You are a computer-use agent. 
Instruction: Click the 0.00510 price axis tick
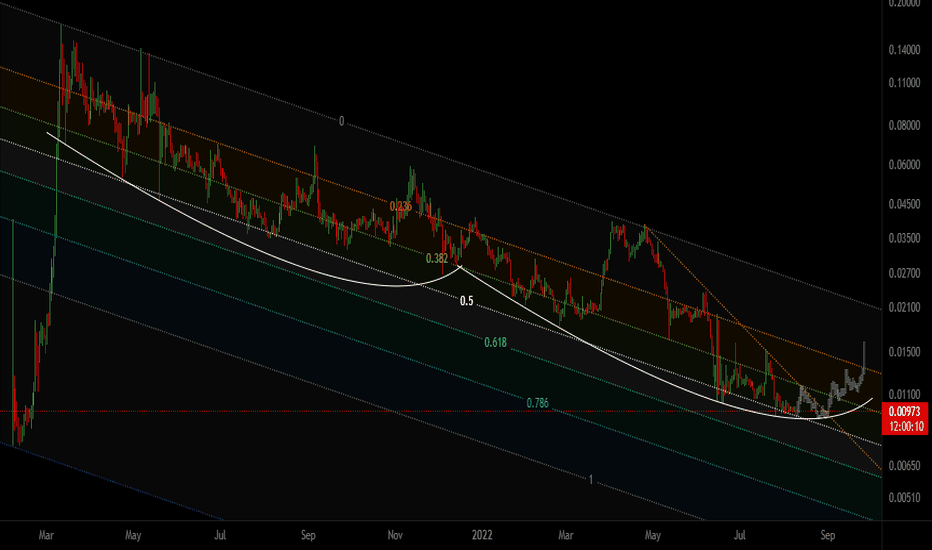point(905,498)
